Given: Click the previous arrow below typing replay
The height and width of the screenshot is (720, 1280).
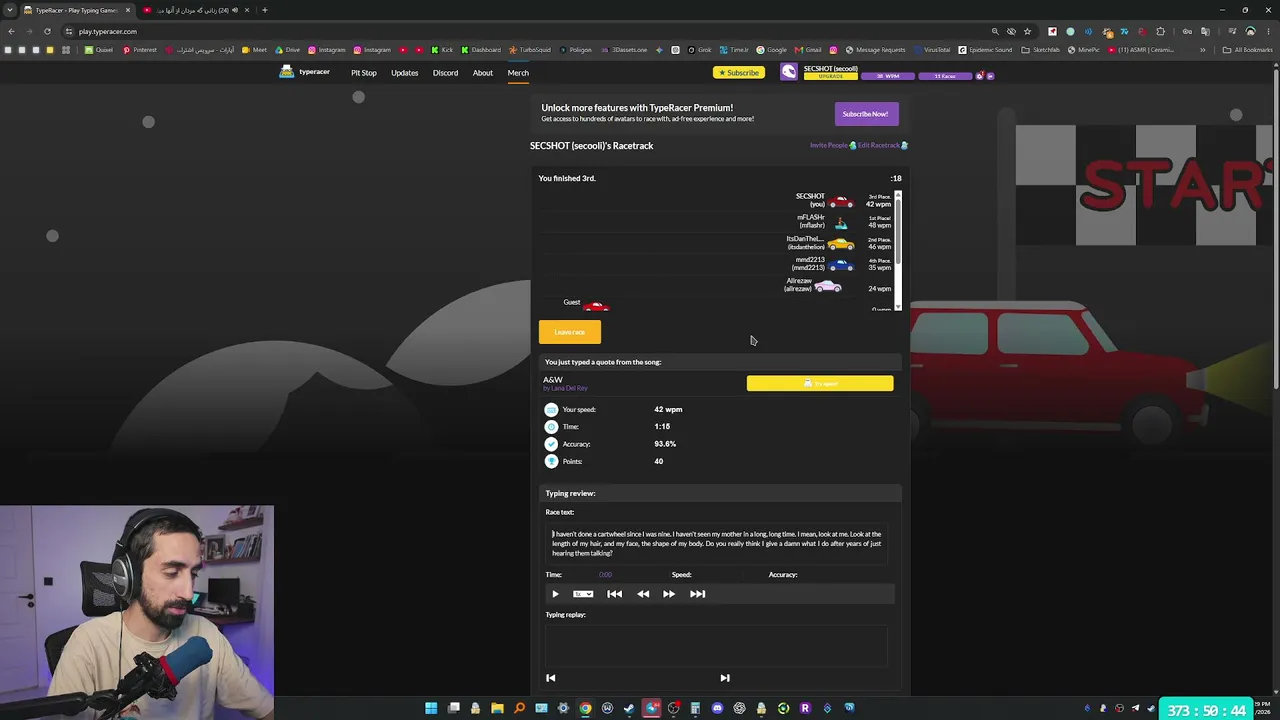Looking at the screenshot, I should point(550,678).
